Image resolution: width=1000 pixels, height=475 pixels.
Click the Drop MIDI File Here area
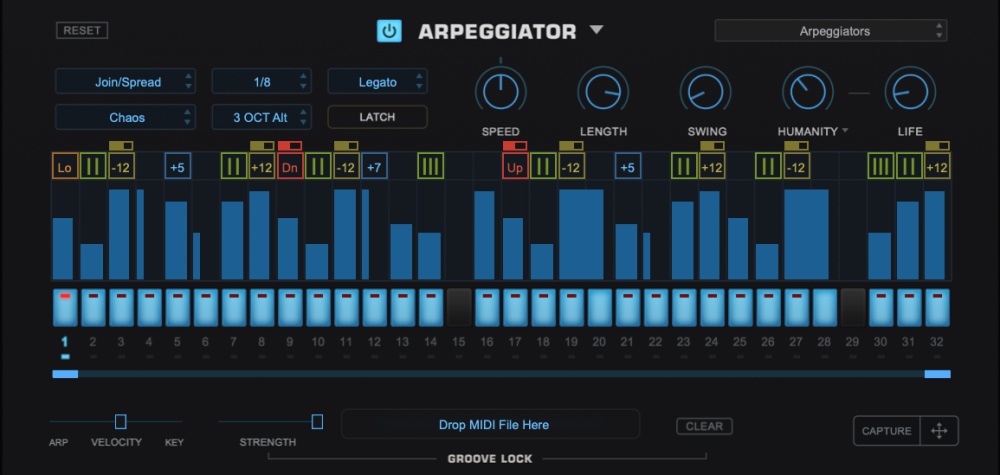[490, 424]
